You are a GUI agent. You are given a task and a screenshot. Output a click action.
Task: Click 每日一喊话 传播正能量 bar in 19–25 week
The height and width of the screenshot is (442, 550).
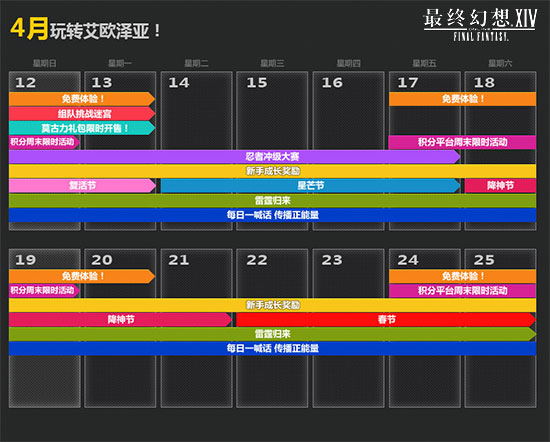point(273,348)
